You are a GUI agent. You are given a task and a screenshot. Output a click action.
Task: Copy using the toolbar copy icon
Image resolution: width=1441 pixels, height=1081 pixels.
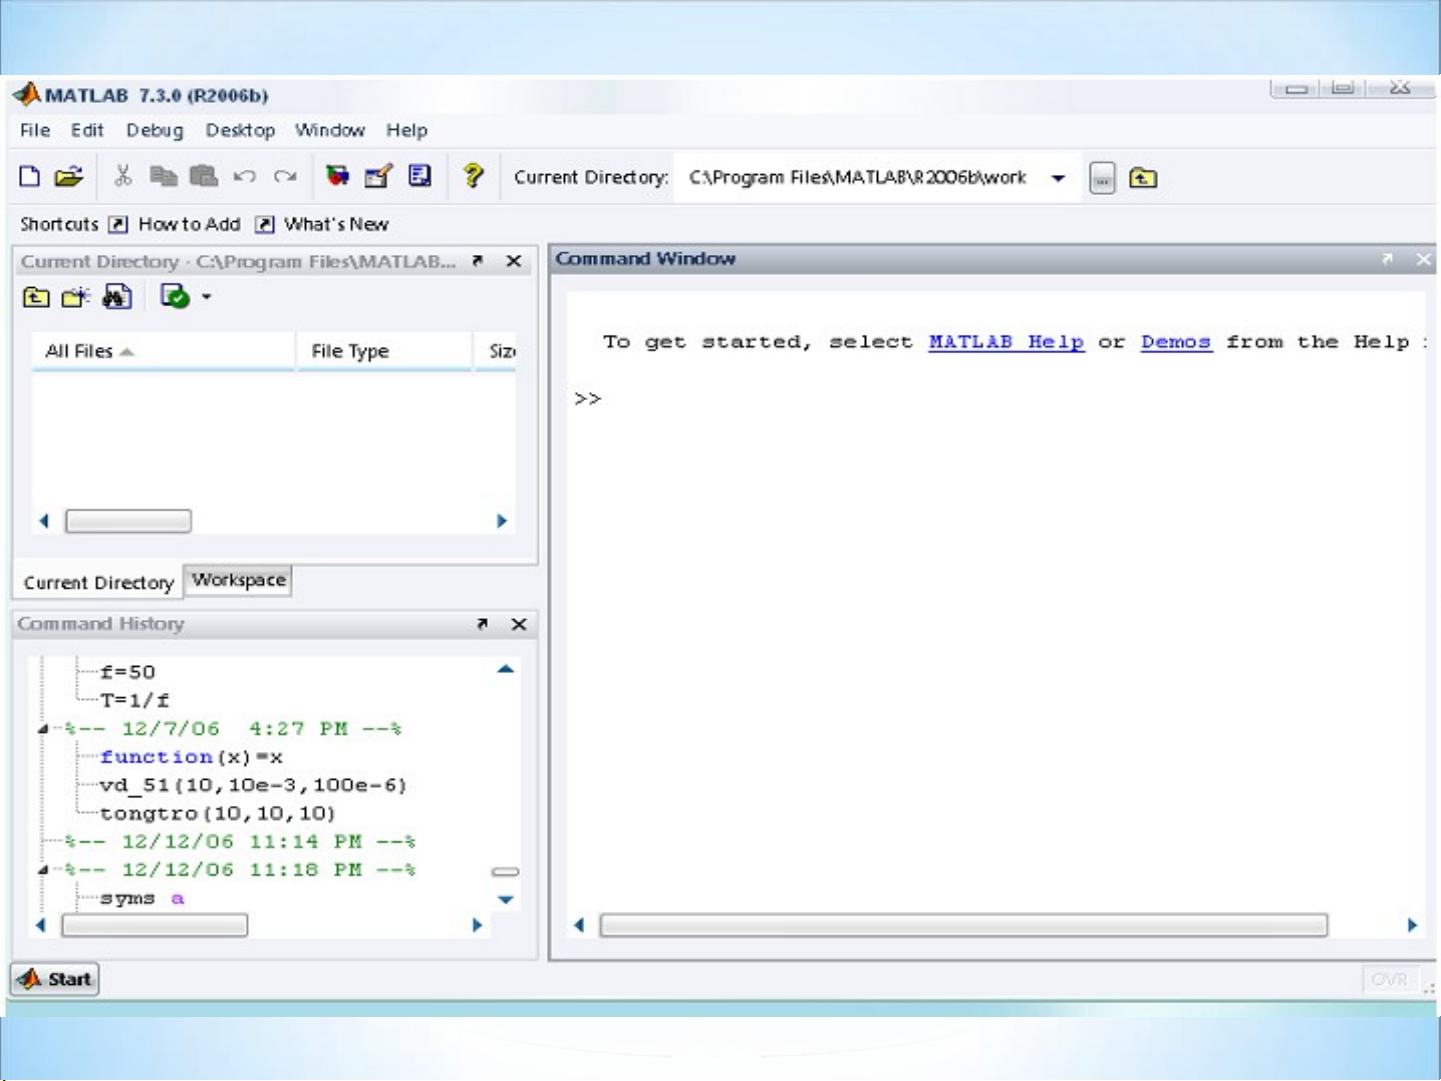pos(163,177)
